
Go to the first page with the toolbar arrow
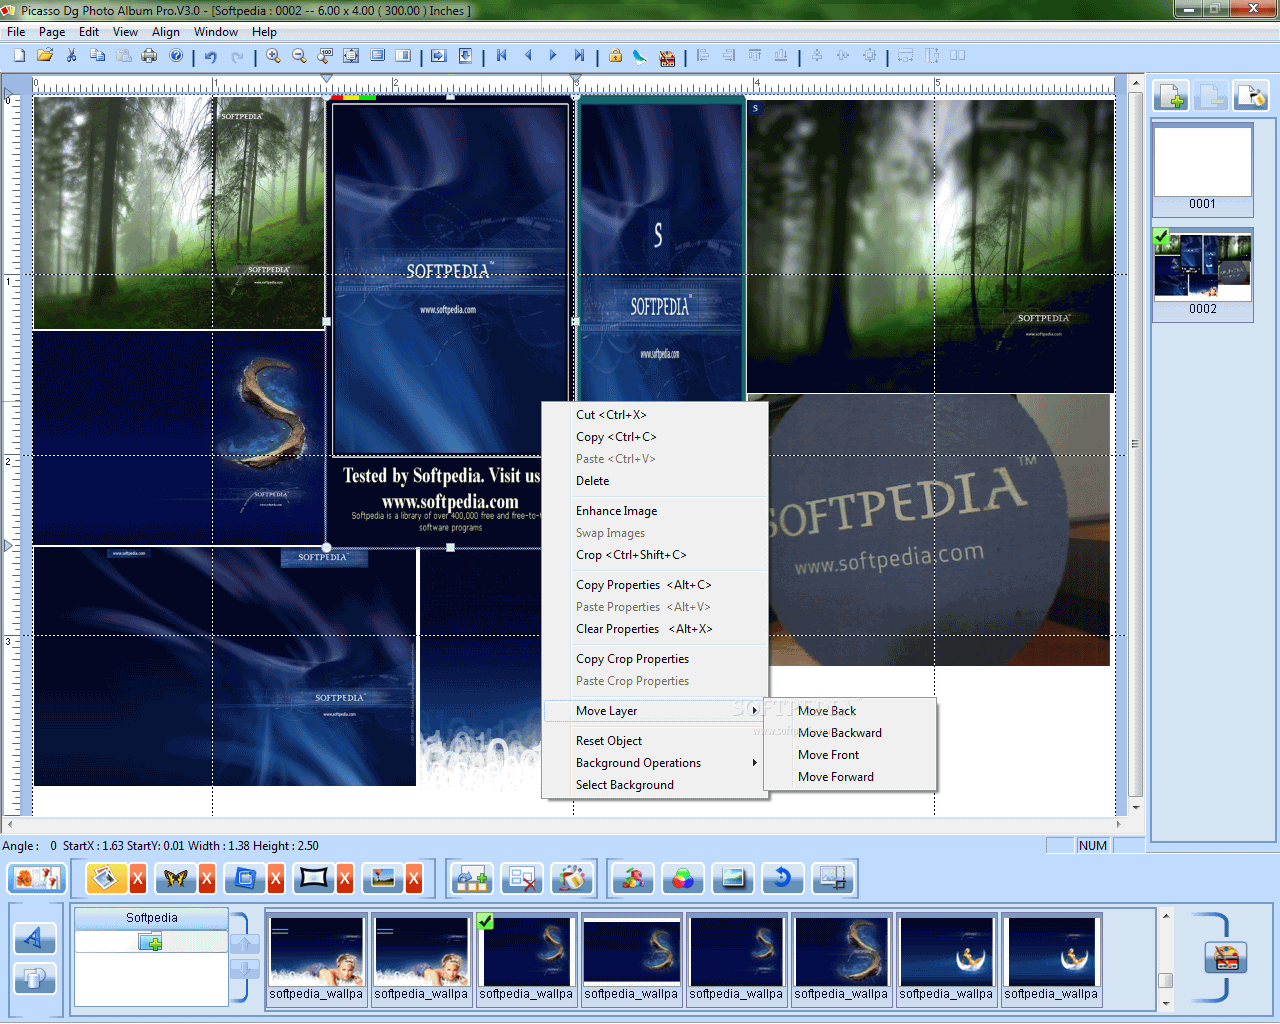pos(502,56)
